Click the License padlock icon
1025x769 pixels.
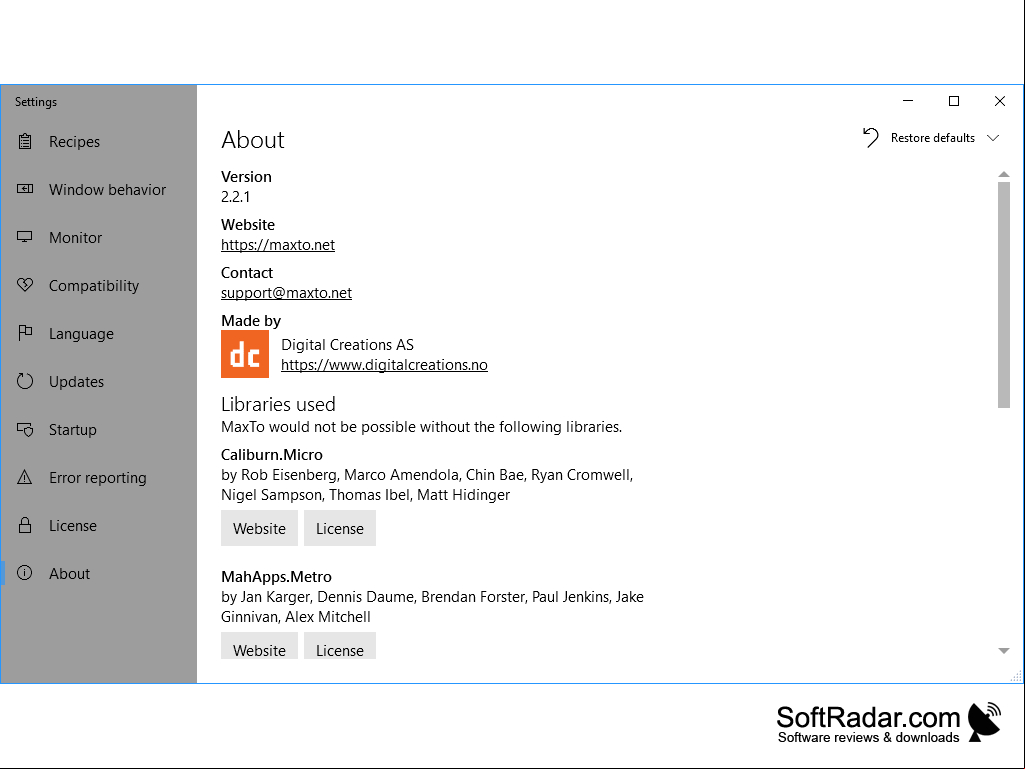25,525
